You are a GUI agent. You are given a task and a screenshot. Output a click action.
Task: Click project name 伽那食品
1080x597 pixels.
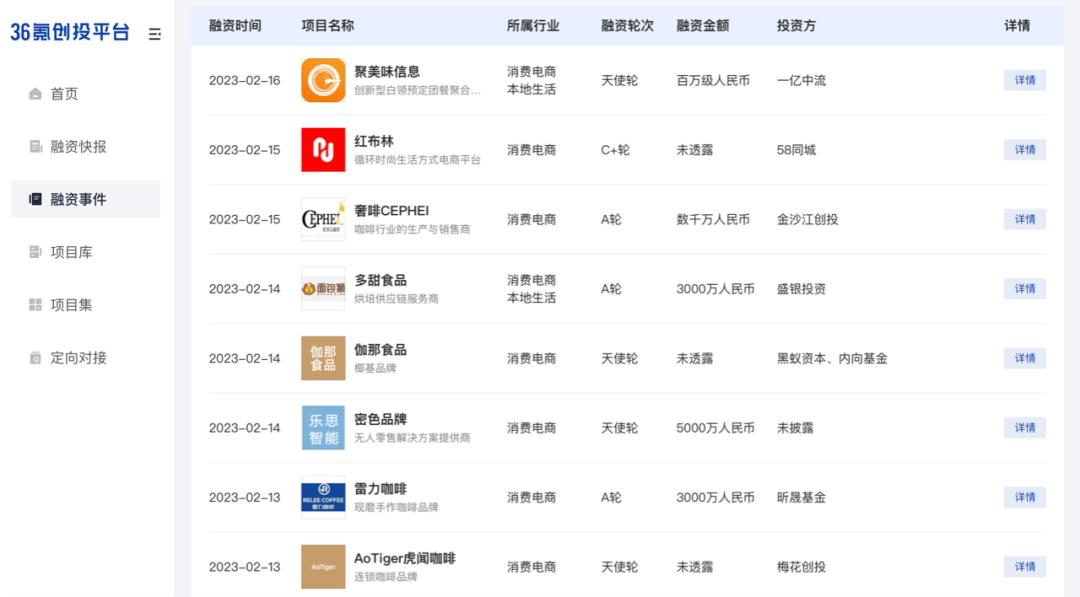[380, 350]
